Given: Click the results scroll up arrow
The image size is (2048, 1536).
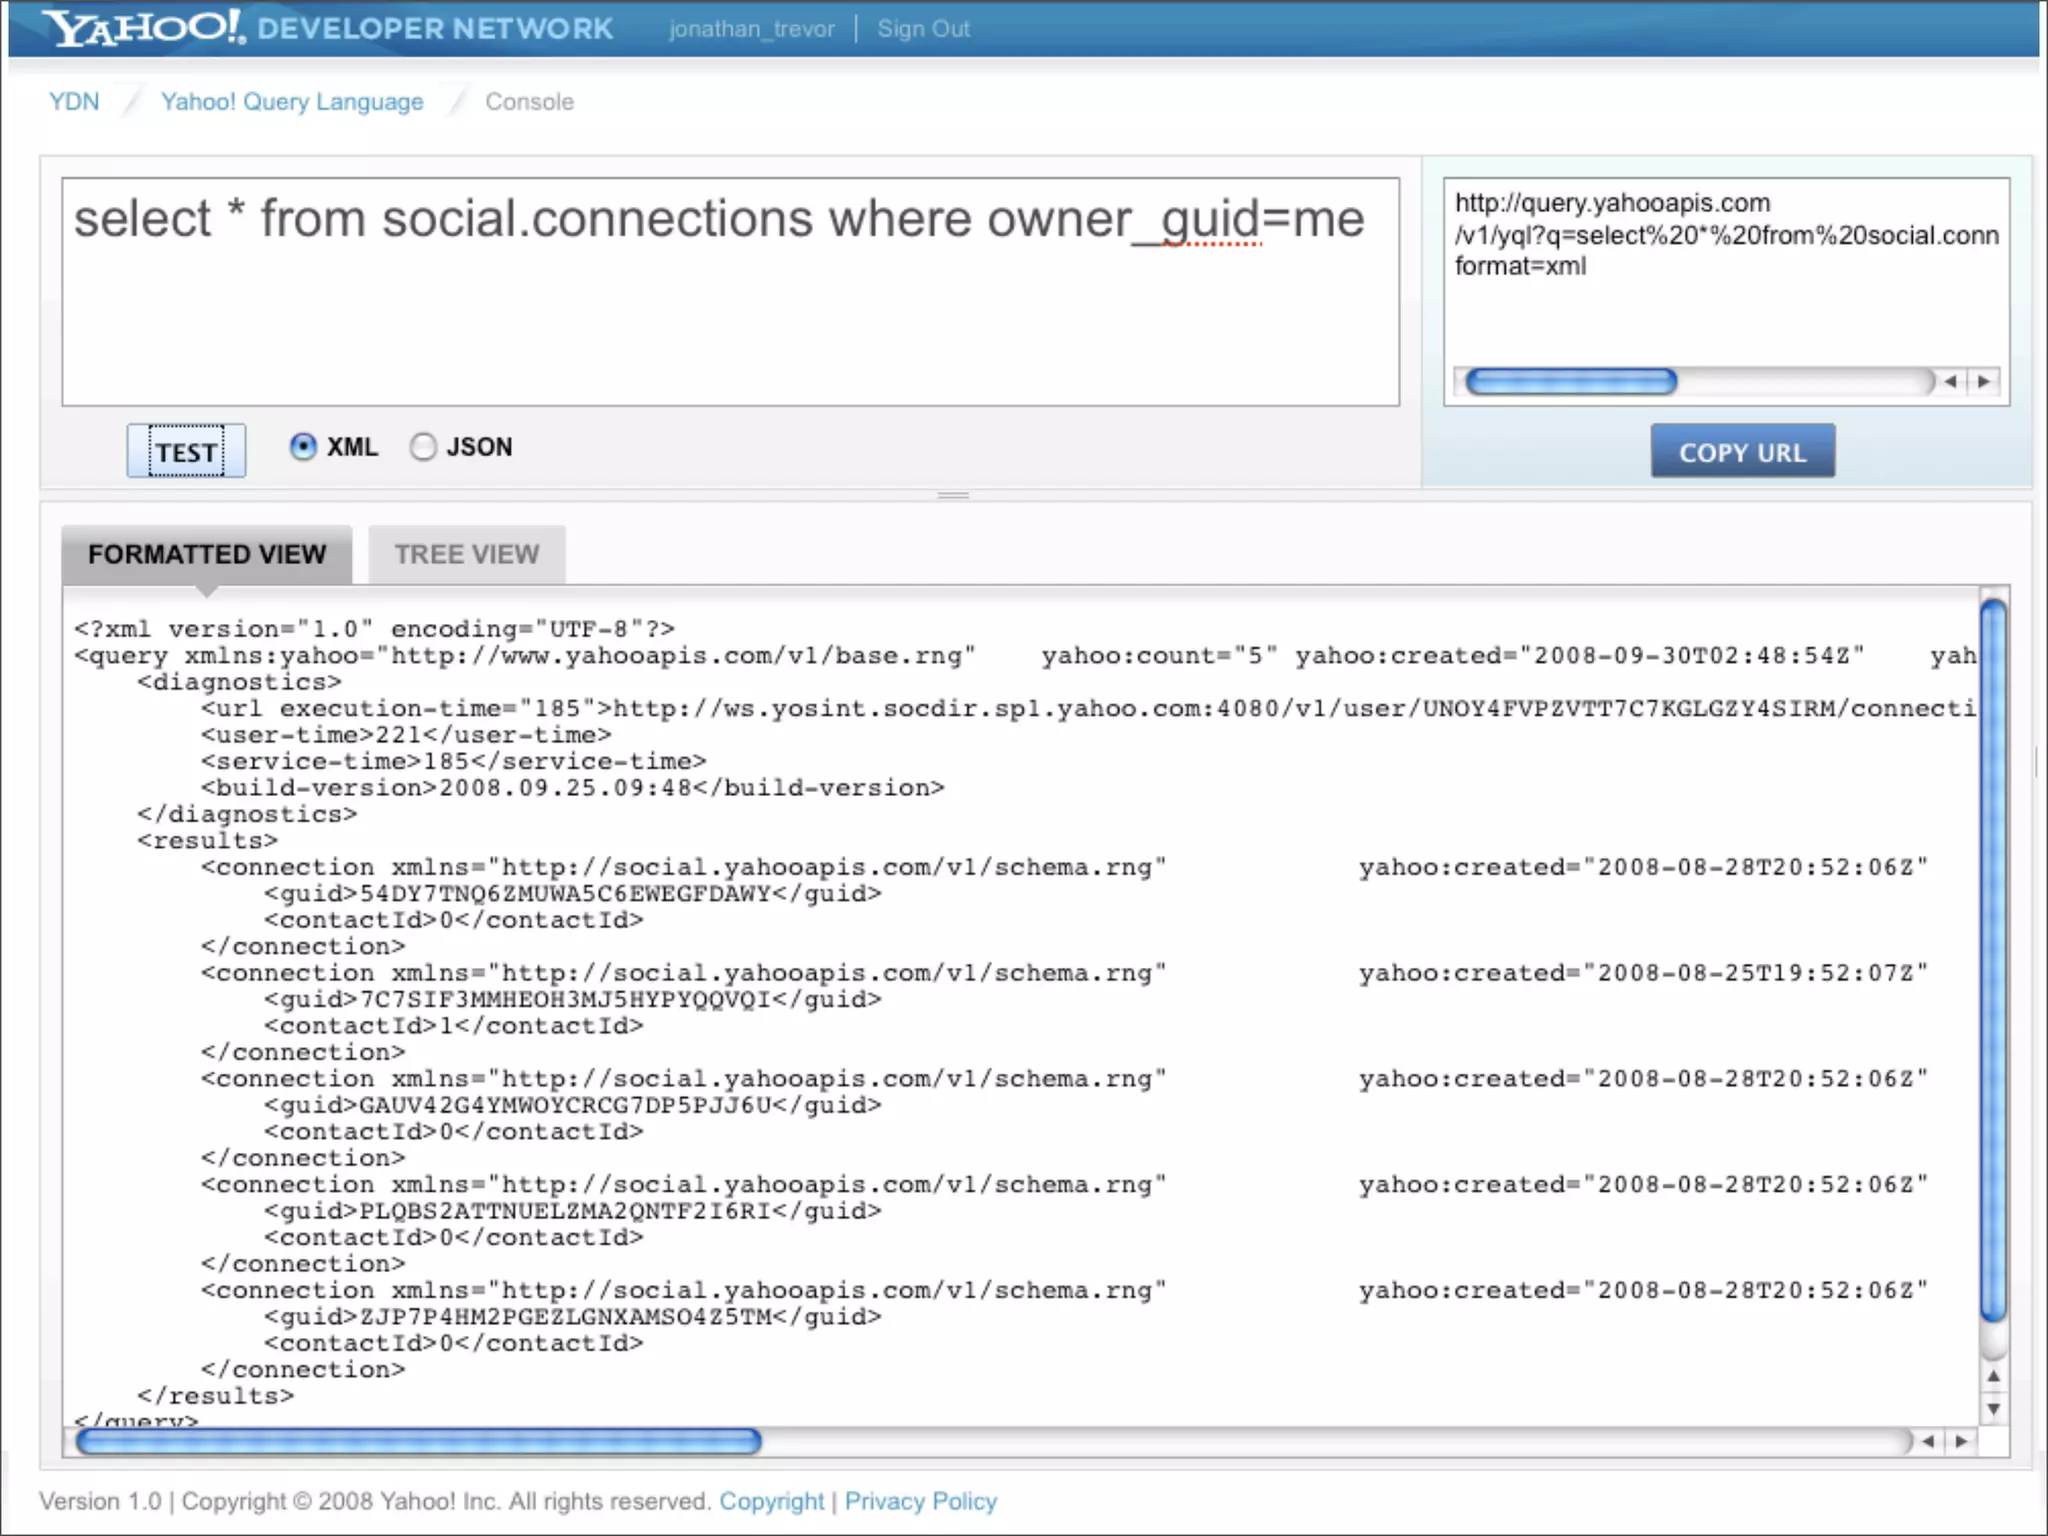Looking at the screenshot, I should tap(1993, 1376).
